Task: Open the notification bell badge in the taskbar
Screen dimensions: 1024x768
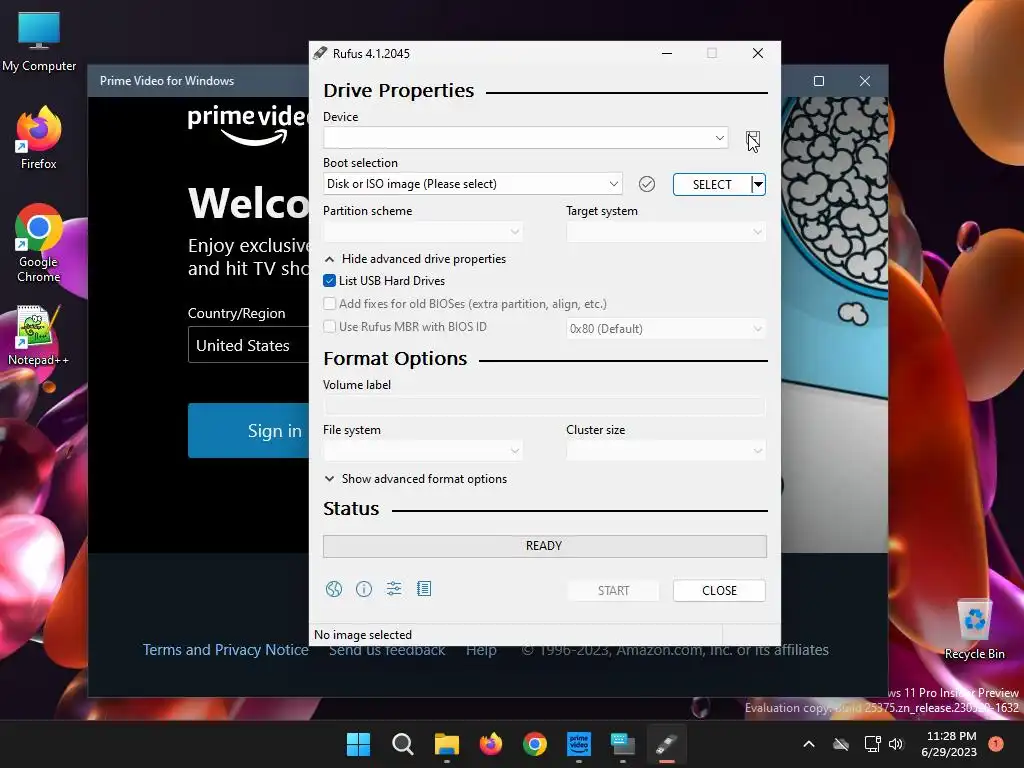Action: (x=996, y=743)
